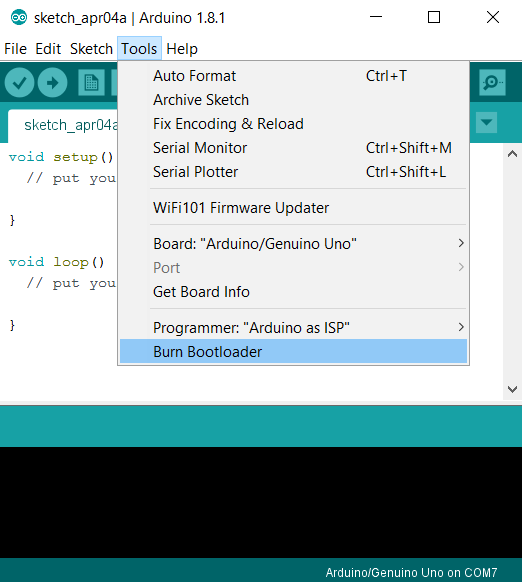Image resolution: width=522 pixels, height=582 pixels.
Task: Open the File menu
Action: click(16, 49)
